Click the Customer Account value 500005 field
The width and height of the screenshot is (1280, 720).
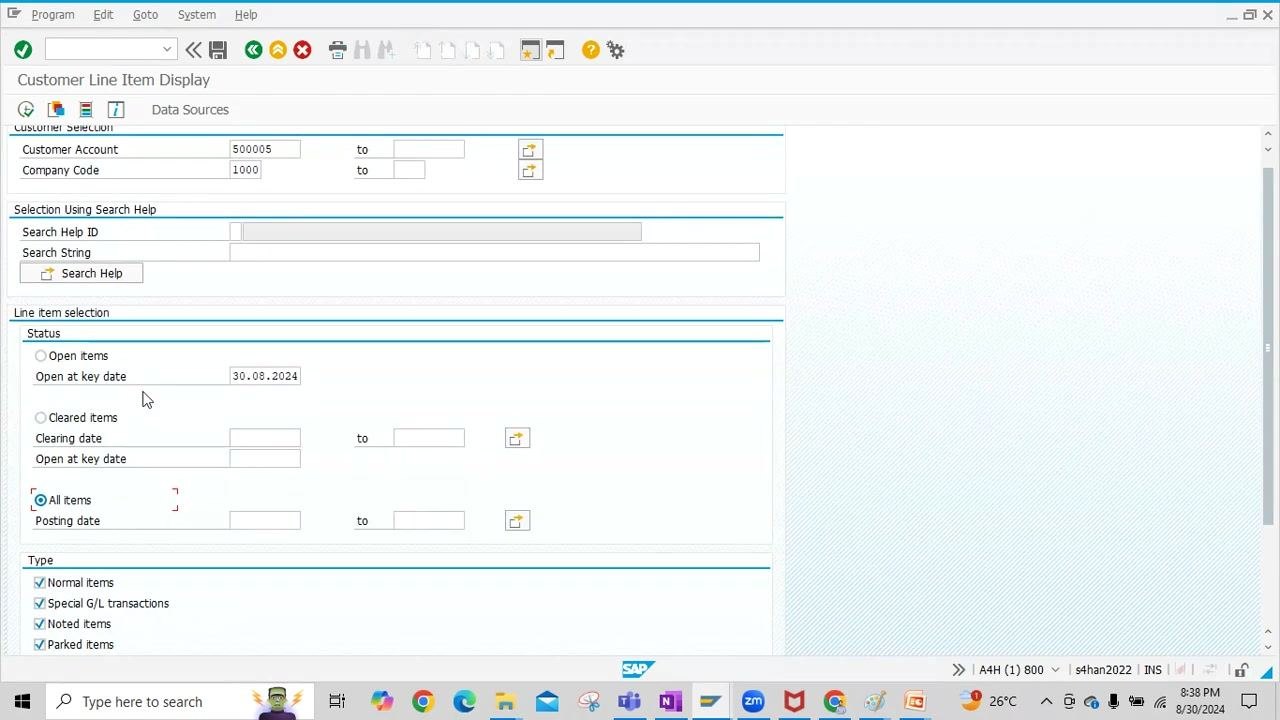[265, 150]
